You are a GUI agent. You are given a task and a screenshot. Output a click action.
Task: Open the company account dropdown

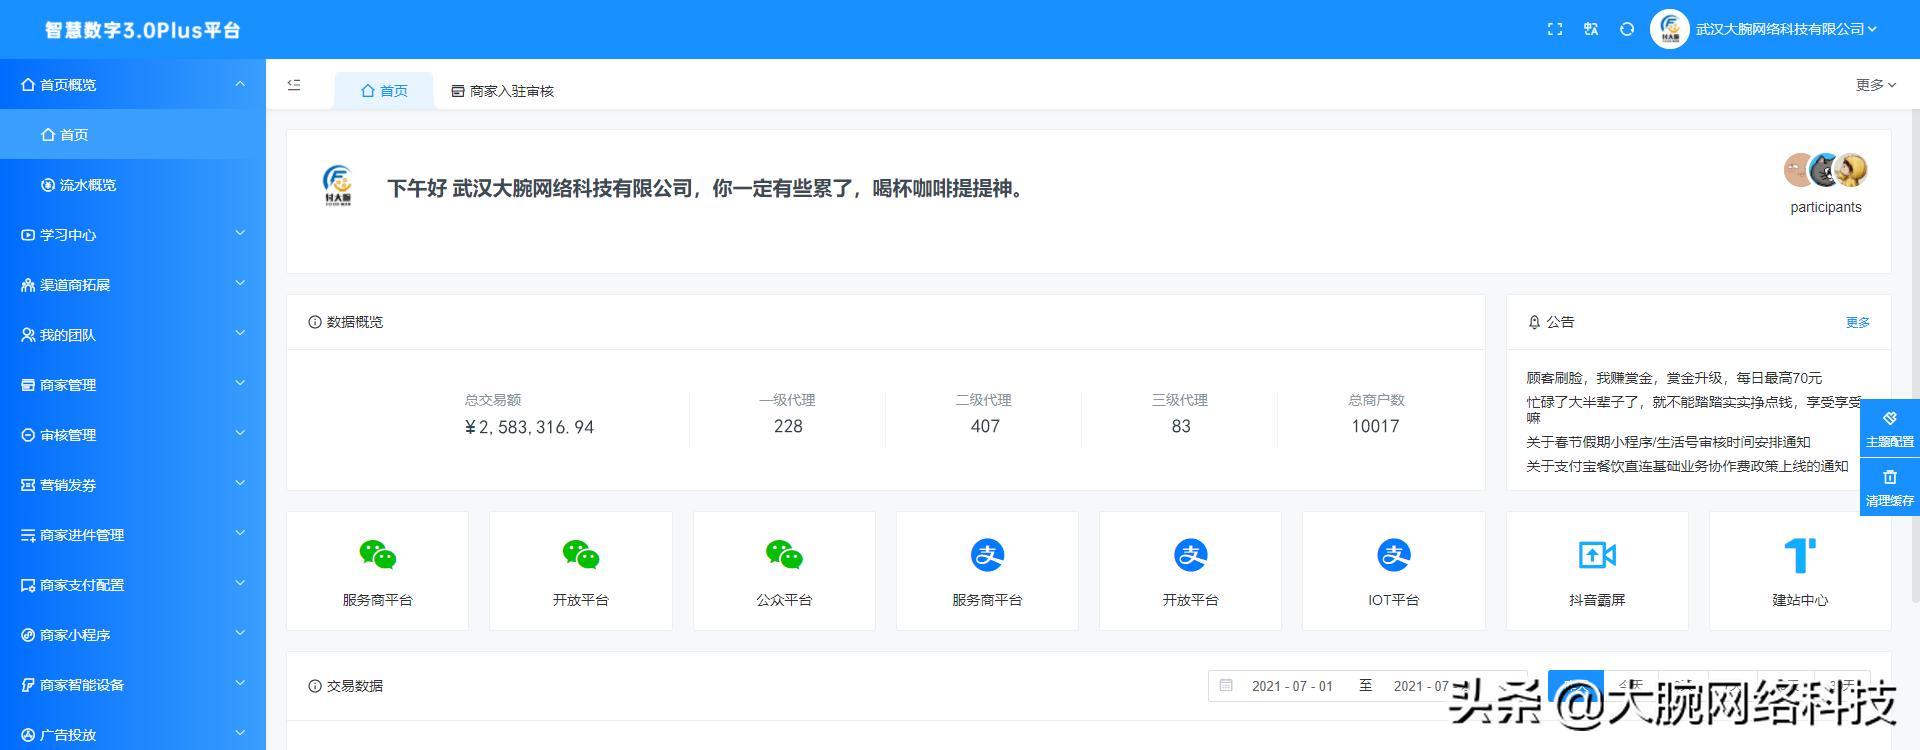[x=1786, y=30]
